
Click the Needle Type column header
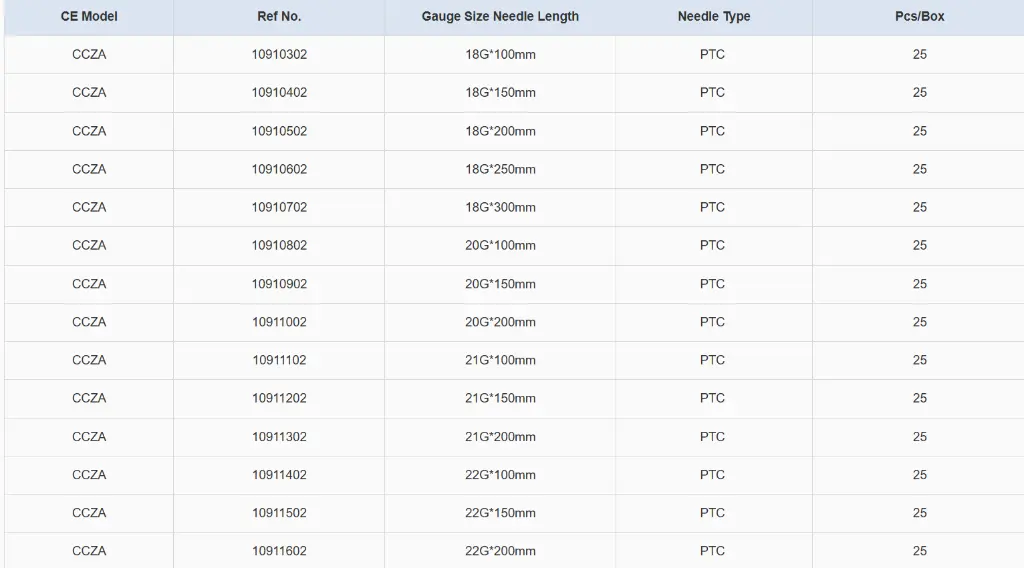click(713, 17)
